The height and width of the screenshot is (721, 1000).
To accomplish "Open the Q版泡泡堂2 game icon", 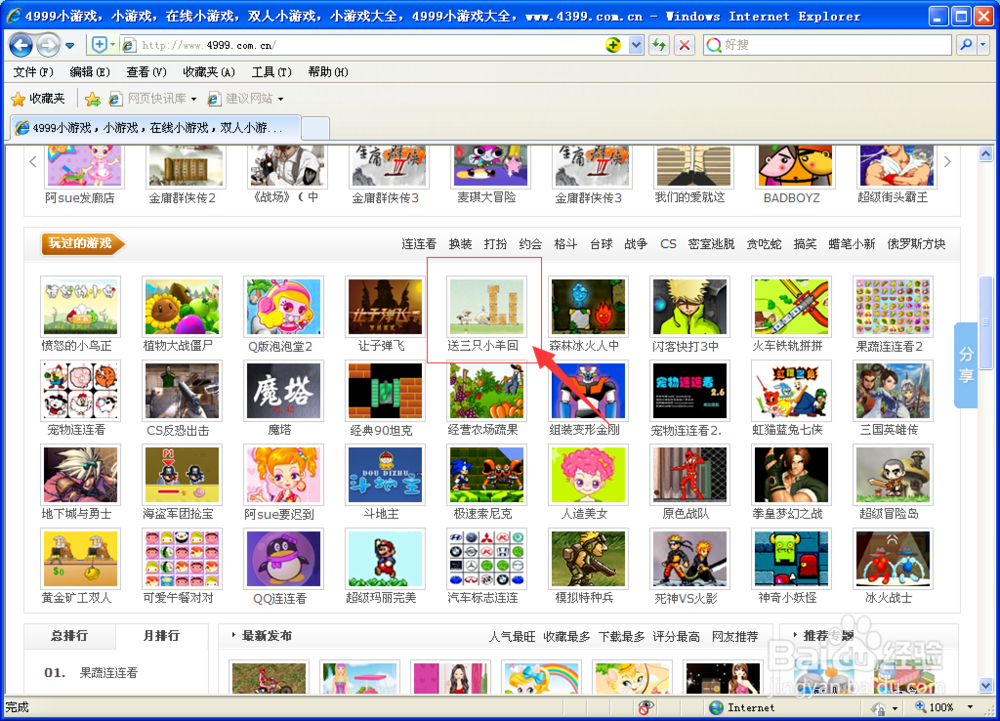I will [x=283, y=307].
